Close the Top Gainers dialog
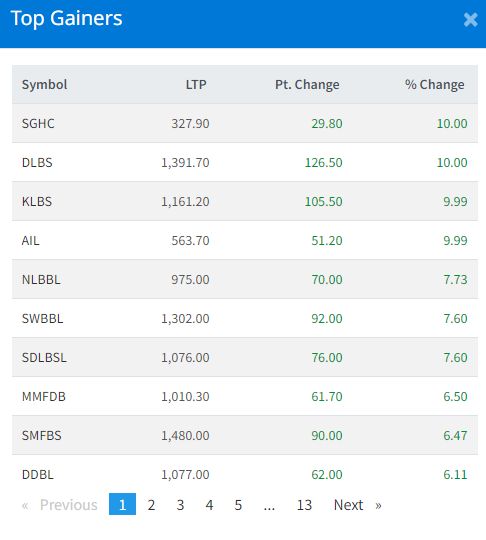 point(471,19)
